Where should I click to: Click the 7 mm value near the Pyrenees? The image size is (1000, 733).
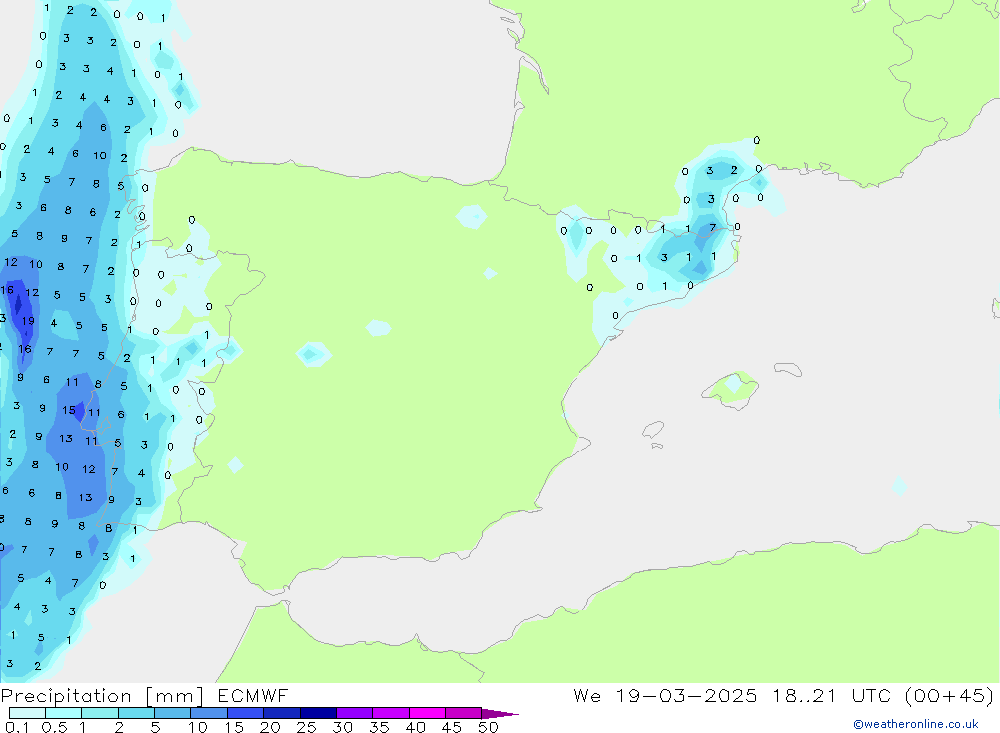(712, 228)
